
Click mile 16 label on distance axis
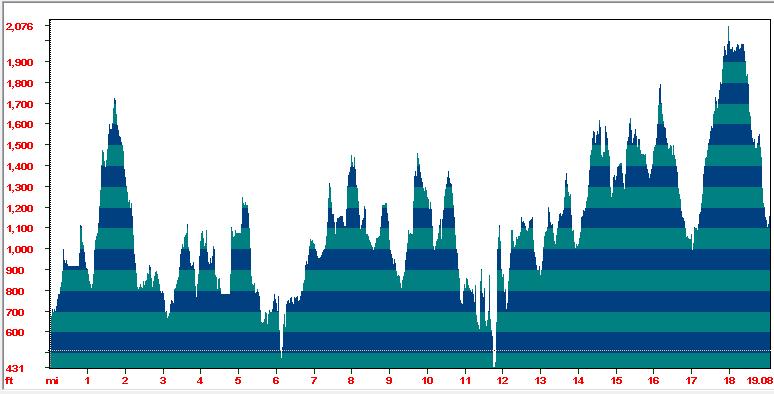click(x=654, y=381)
